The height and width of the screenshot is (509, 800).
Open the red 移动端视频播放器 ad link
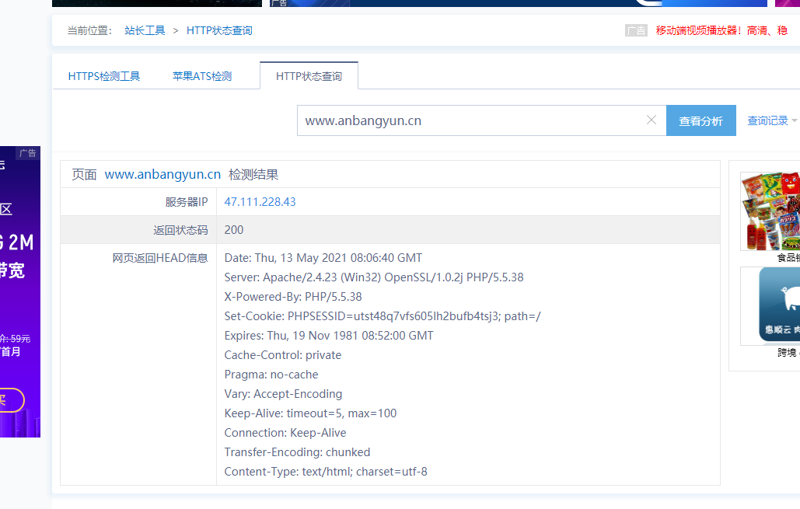click(721, 31)
